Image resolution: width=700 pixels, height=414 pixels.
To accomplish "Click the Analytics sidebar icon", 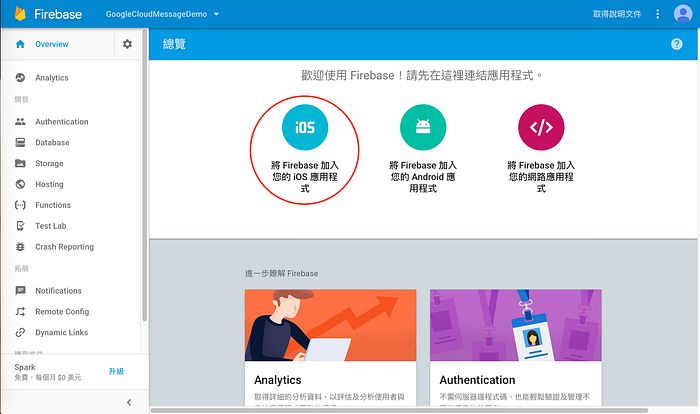I will pyautogui.click(x=20, y=78).
